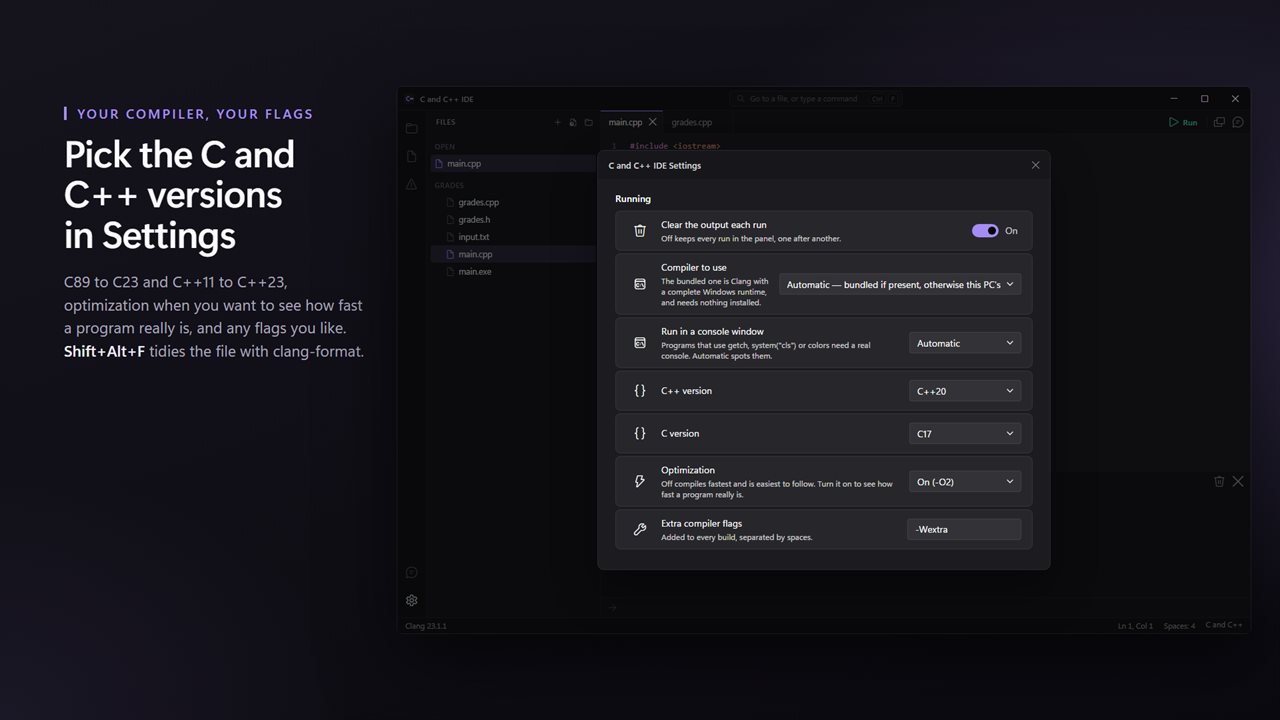
Task: Switch to the grades.cpp editor tab
Action: point(692,122)
